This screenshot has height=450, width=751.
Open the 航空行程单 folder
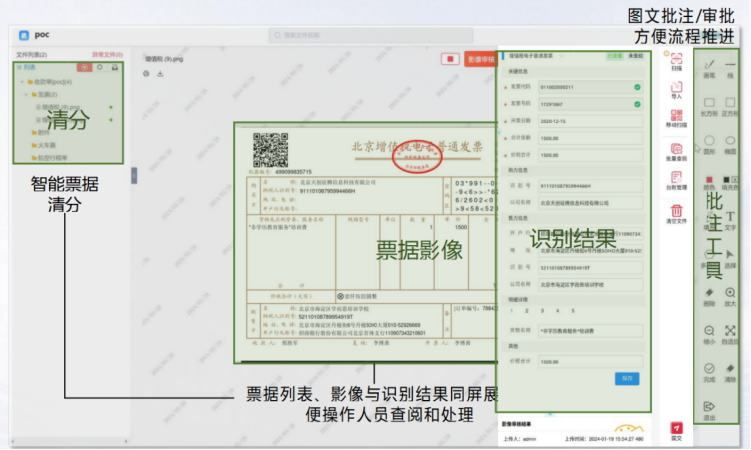(50, 158)
